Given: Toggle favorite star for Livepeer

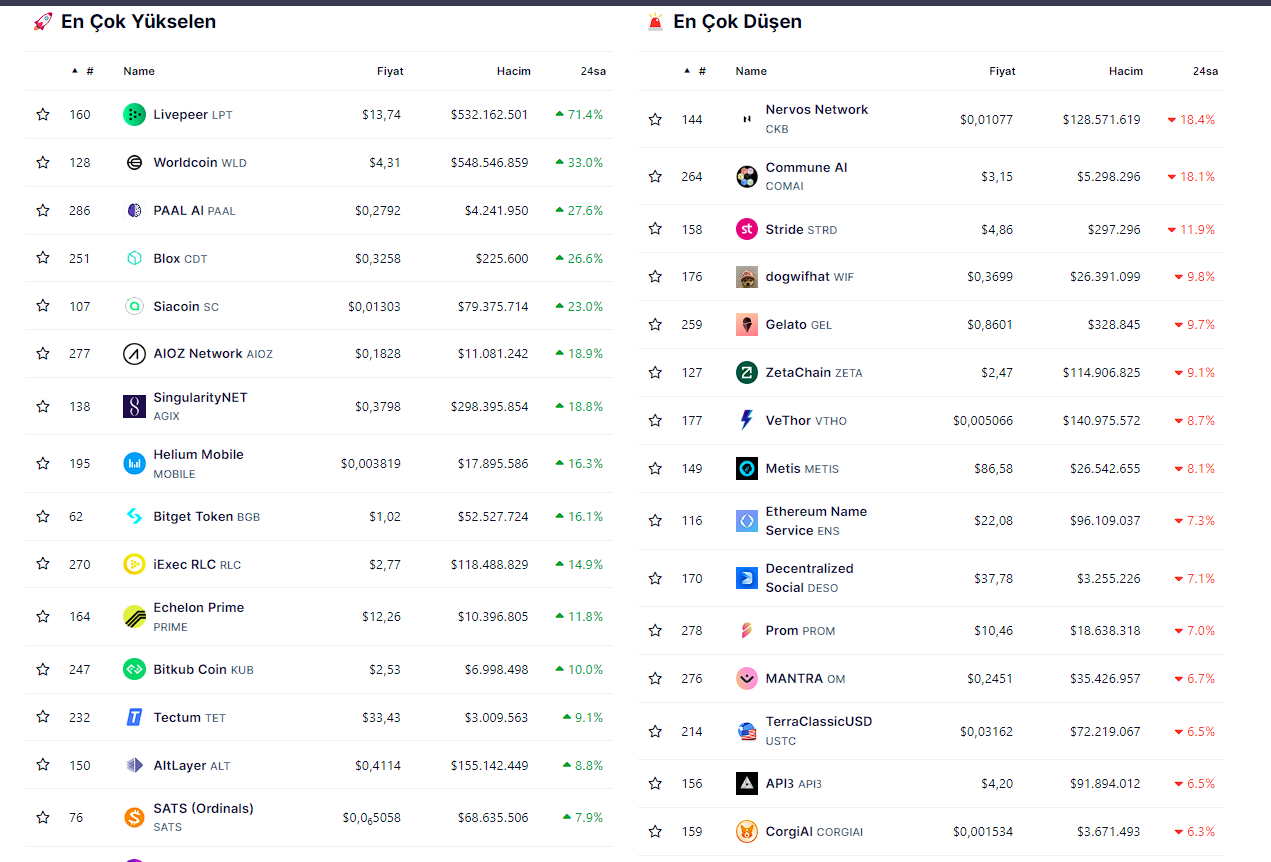Looking at the screenshot, I should click(x=43, y=115).
